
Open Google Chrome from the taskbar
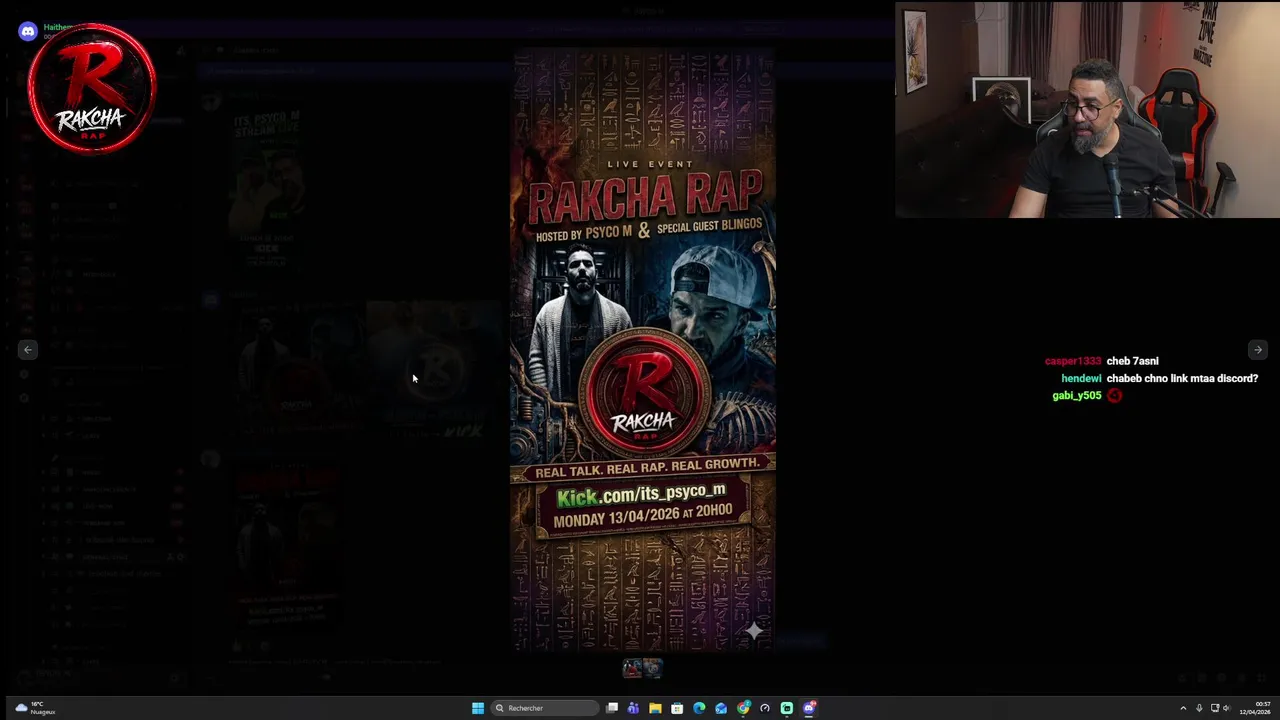pyautogui.click(x=743, y=708)
